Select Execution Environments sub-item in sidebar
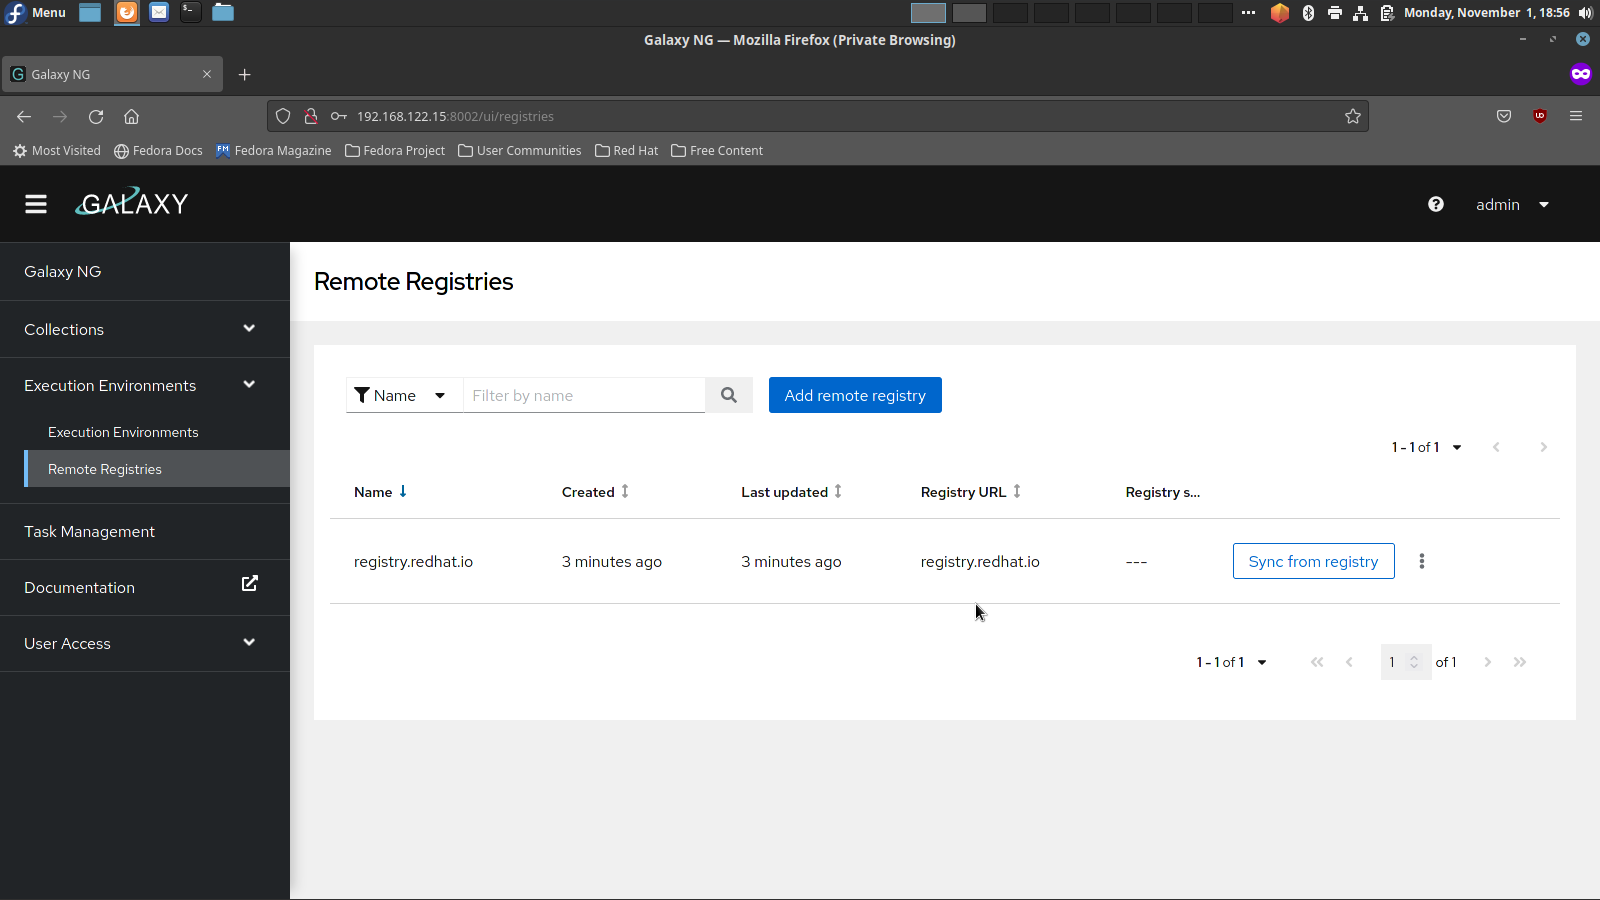Screen dimensions: 1600x900 (123, 432)
